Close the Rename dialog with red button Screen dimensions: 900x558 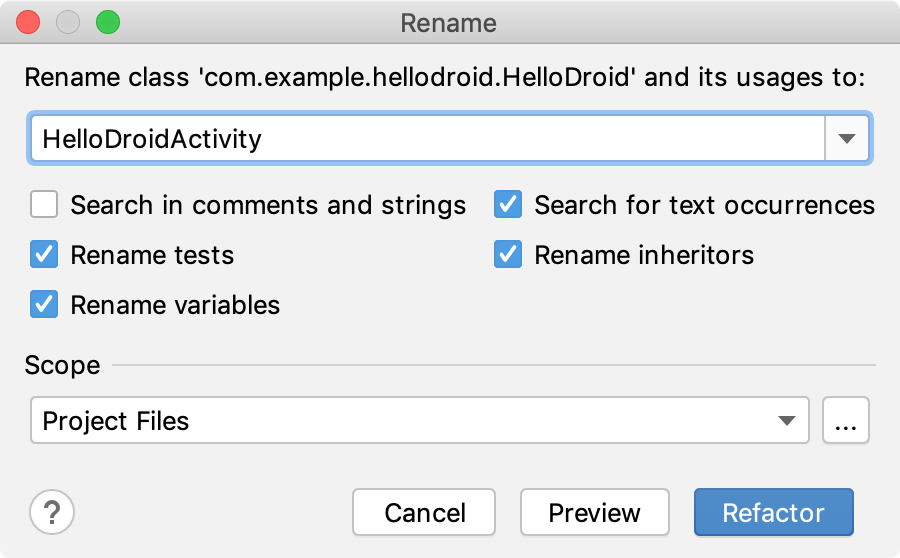click(x=29, y=22)
